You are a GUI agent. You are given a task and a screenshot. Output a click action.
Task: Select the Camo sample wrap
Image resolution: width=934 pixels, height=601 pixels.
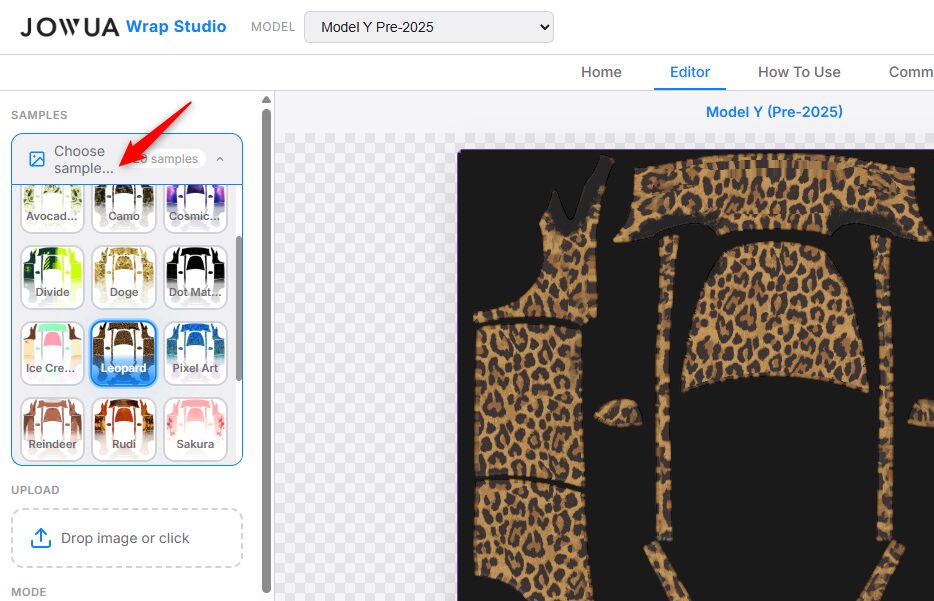[124, 206]
